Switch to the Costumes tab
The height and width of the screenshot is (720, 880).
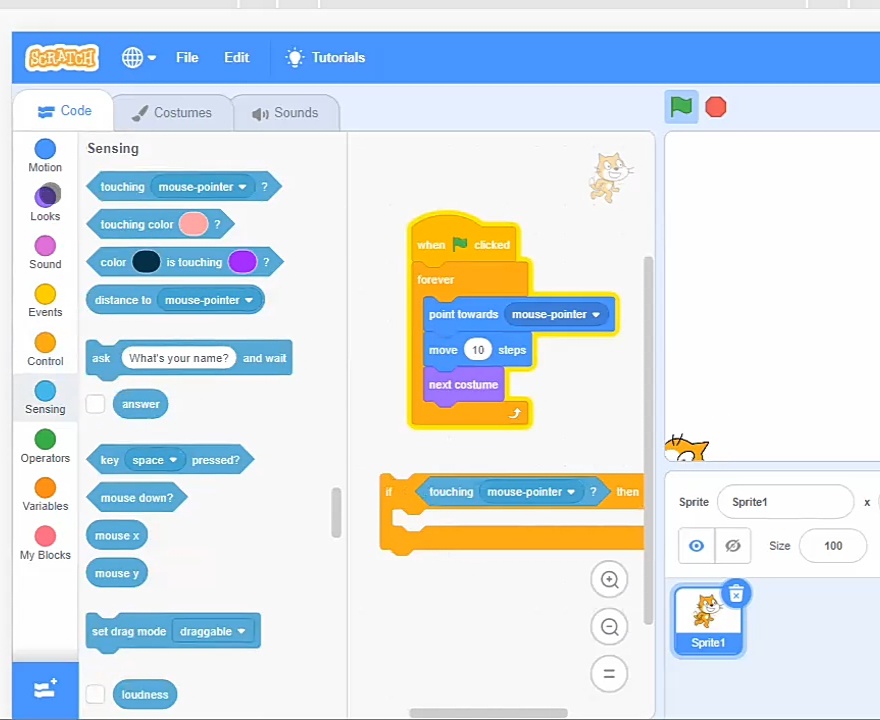tap(172, 112)
